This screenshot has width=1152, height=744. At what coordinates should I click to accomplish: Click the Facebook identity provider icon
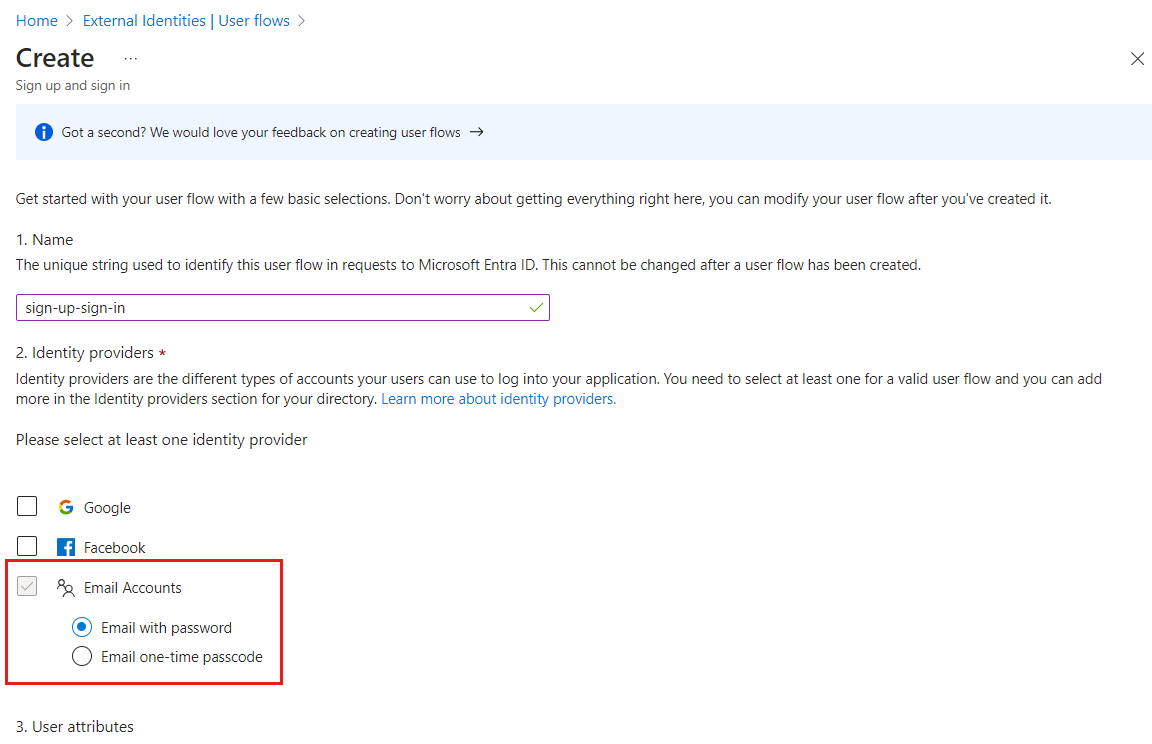tap(65, 547)
